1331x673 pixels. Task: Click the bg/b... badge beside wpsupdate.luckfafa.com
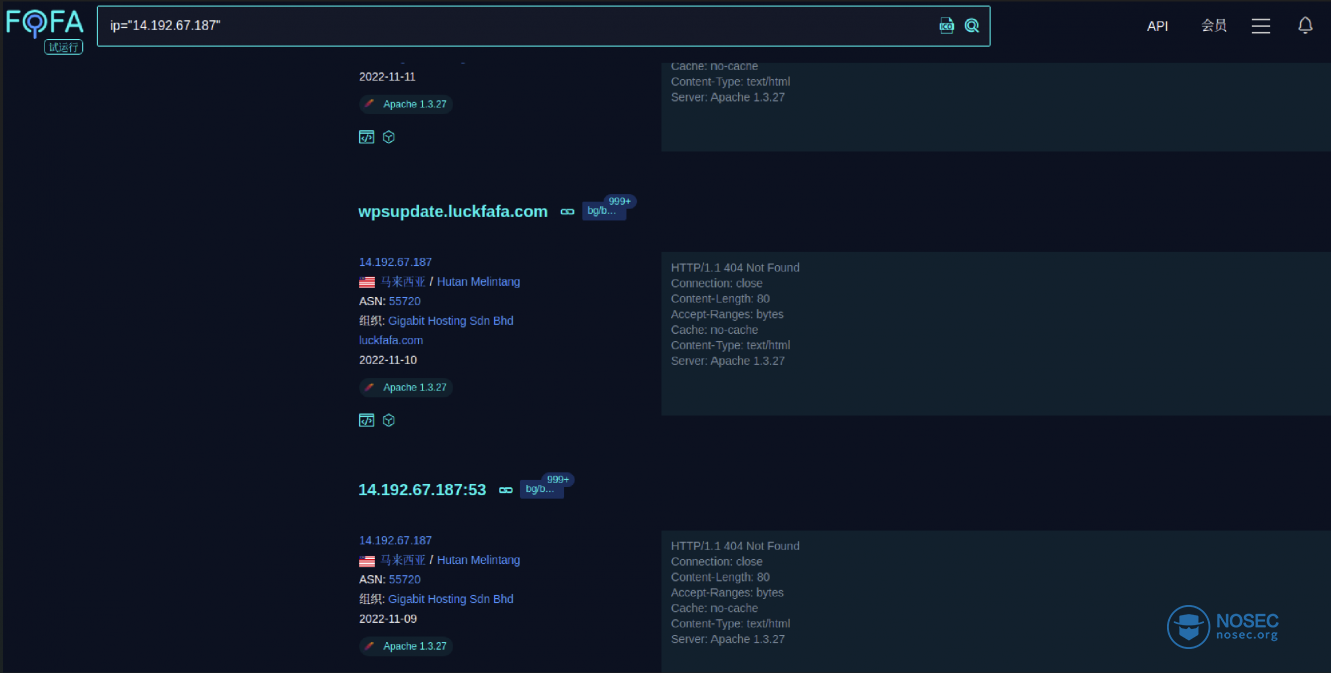(604, 211)
